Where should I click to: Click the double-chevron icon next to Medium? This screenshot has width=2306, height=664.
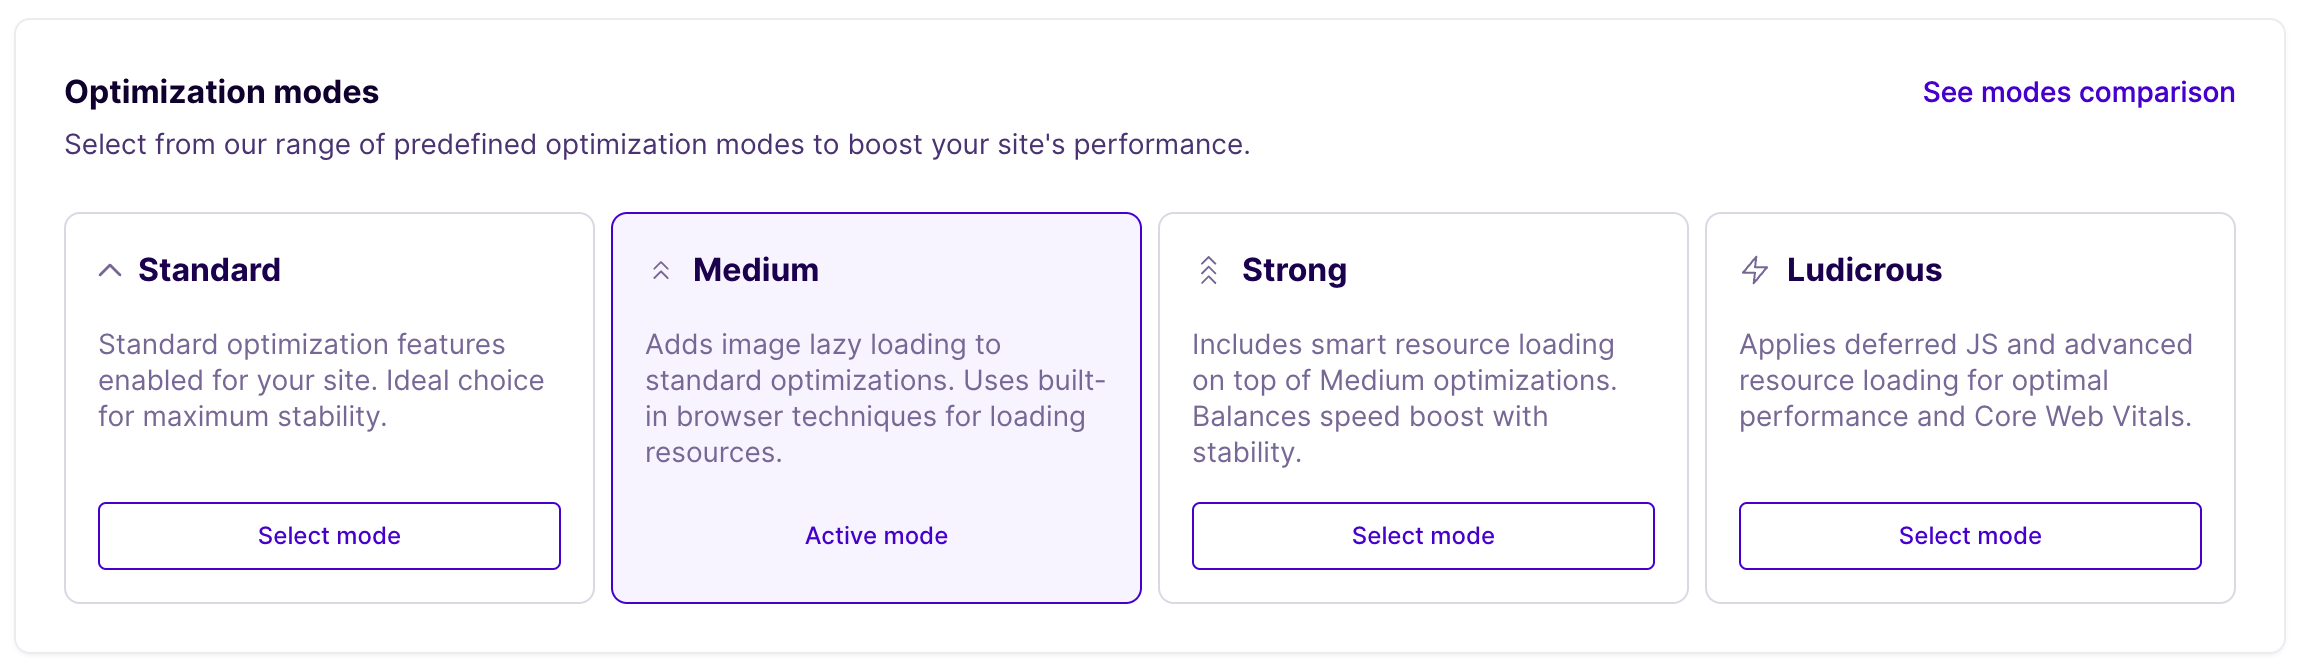(660, 269)
